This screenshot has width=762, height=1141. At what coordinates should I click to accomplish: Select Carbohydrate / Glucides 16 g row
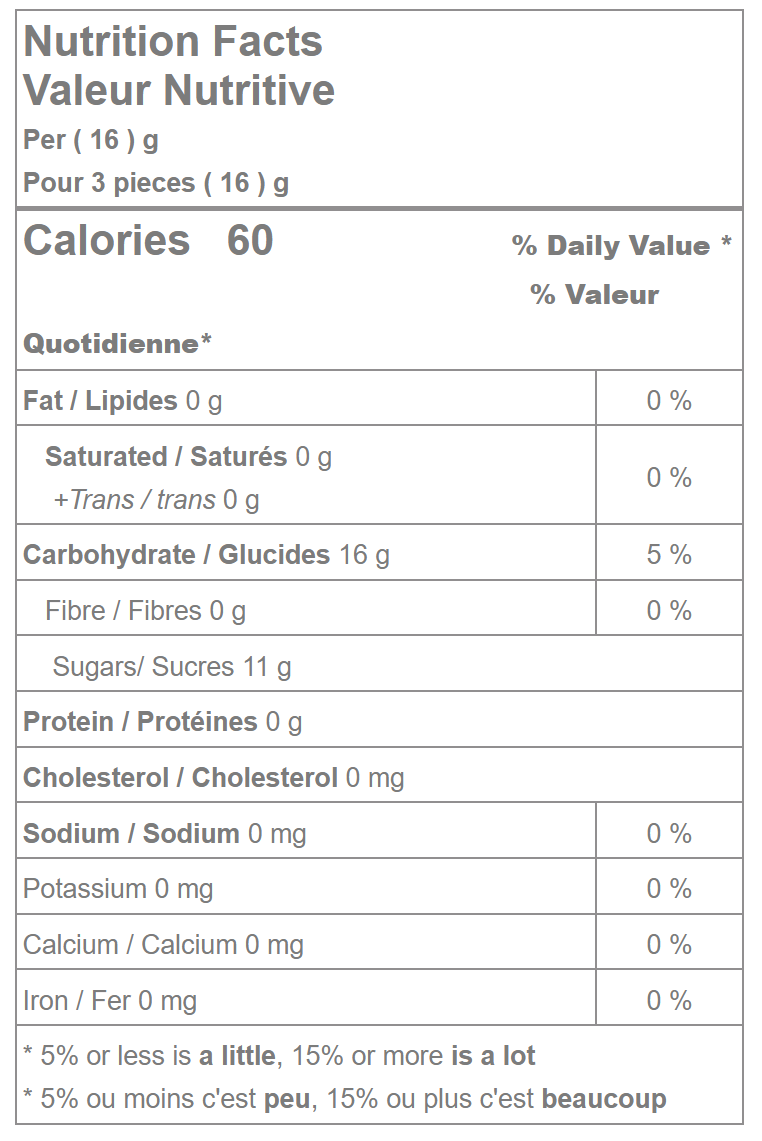206,555
